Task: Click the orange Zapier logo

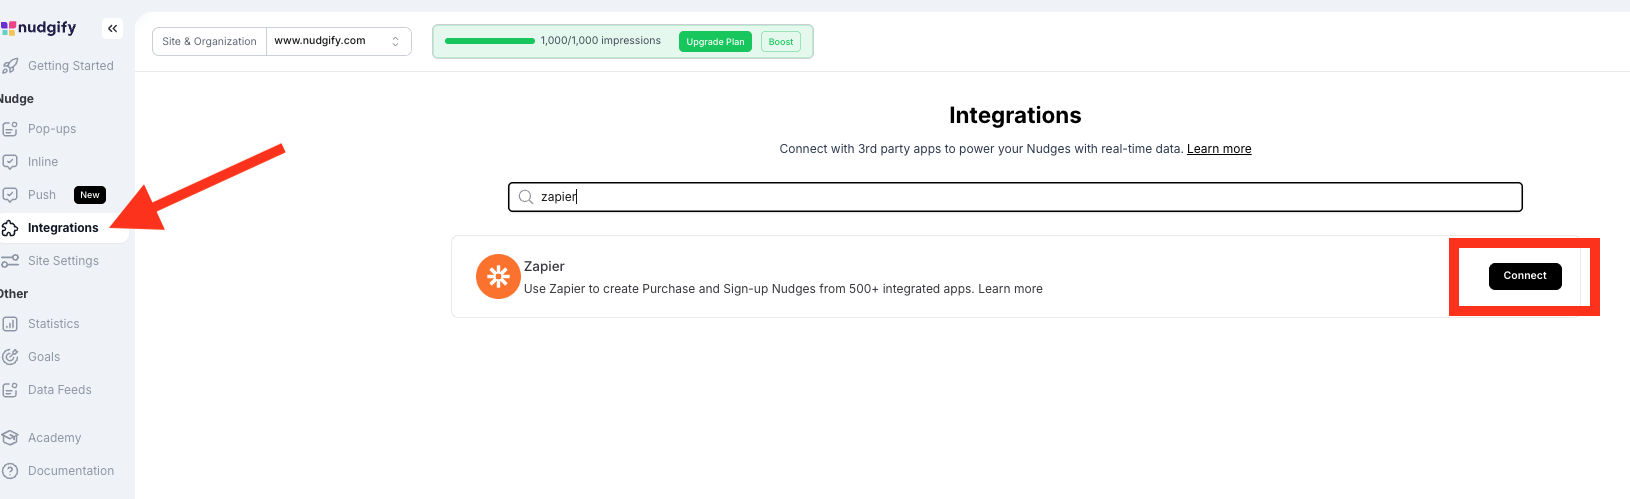Action: pyautogui.click(x=498, y=277)
